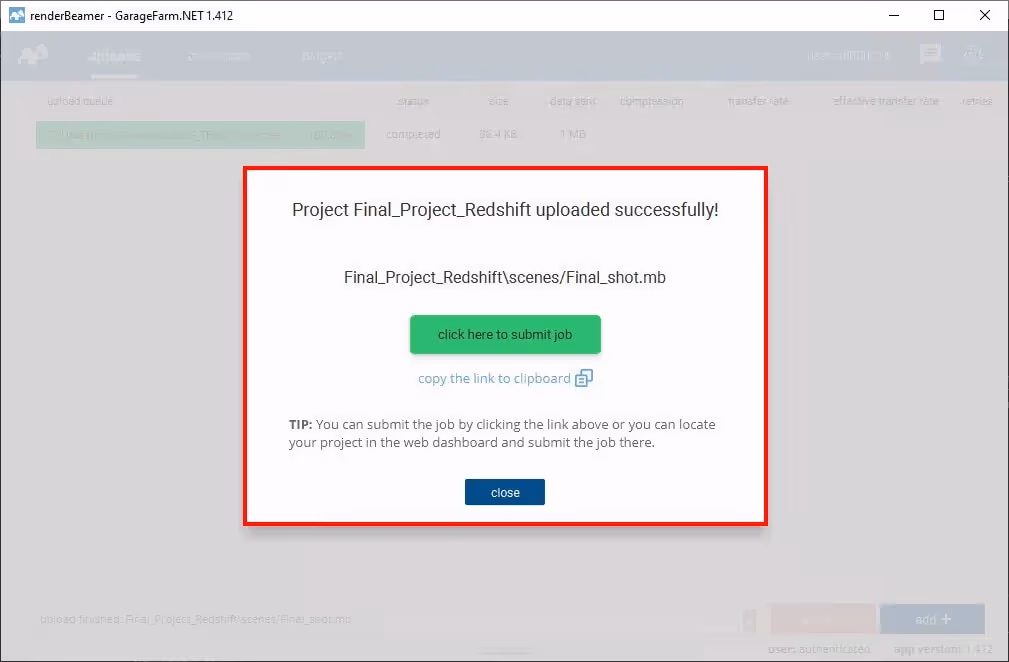This screenshot has height=662, width=1009.
Task: Click the renderBeamer logo in the header
Action: pyautogui.click(x=33, y=55)
